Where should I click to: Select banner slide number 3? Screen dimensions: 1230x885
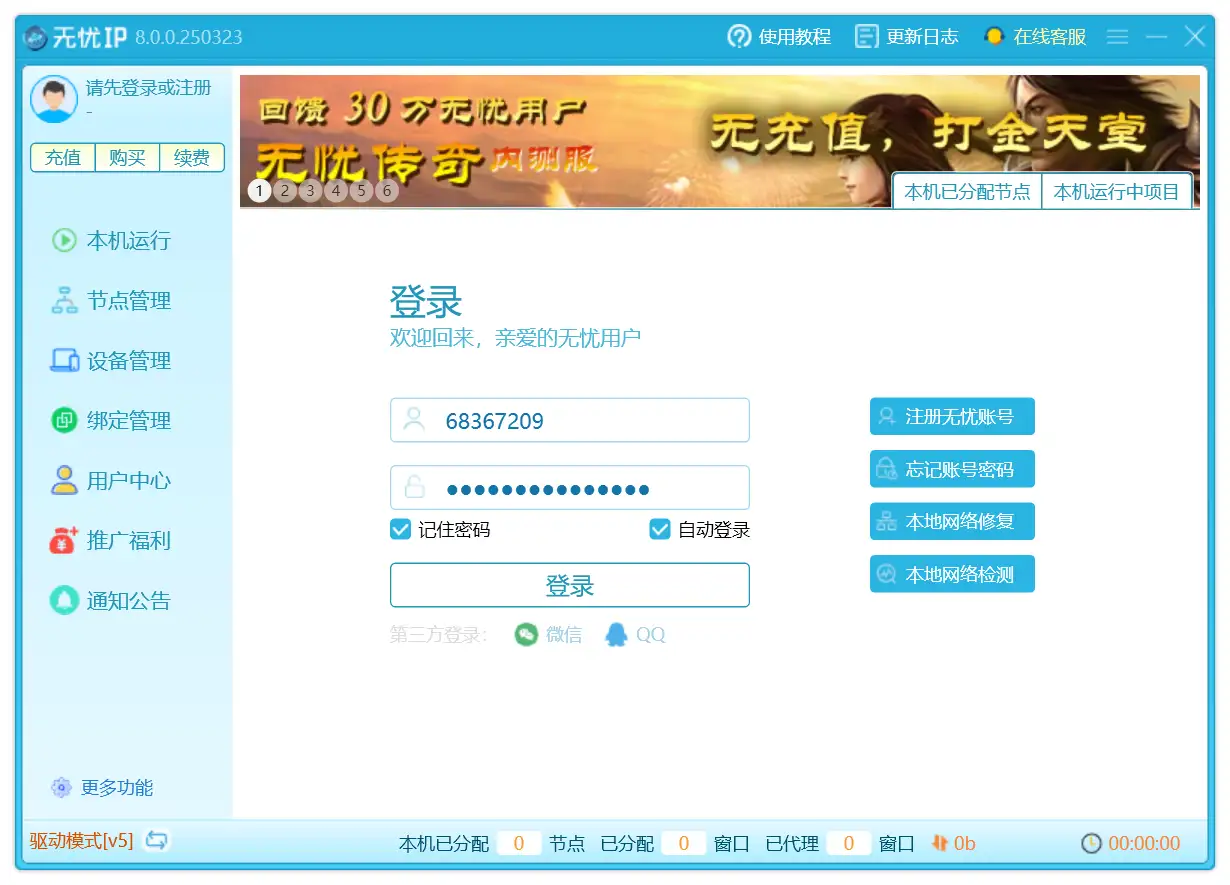[310, 190]
